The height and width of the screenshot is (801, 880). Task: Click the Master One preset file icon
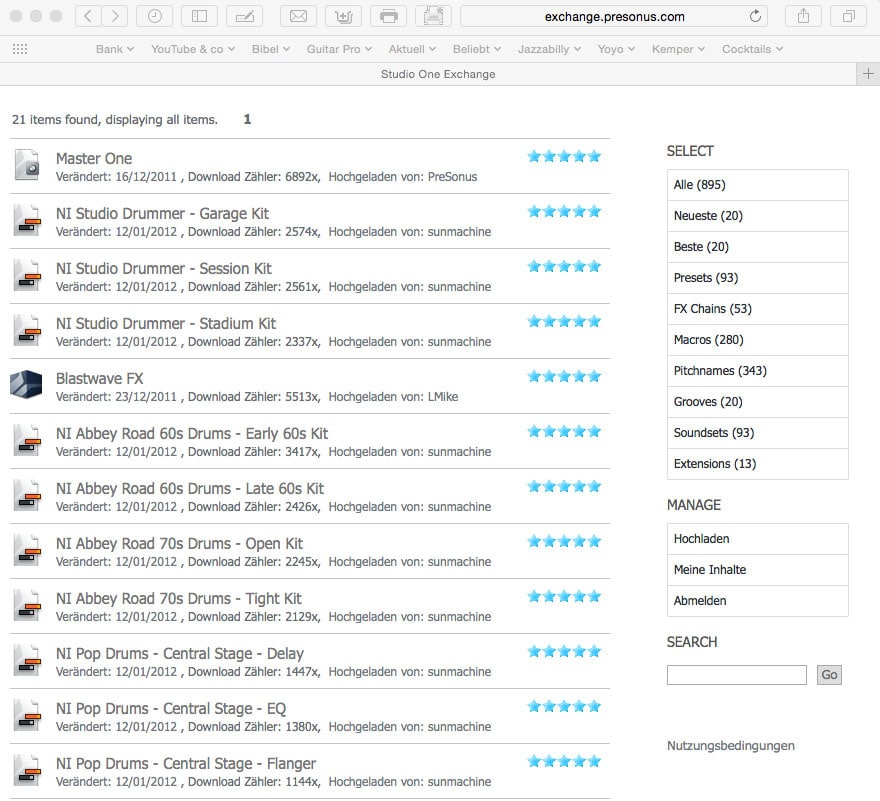pyautogui.click(x=27, y=164)
